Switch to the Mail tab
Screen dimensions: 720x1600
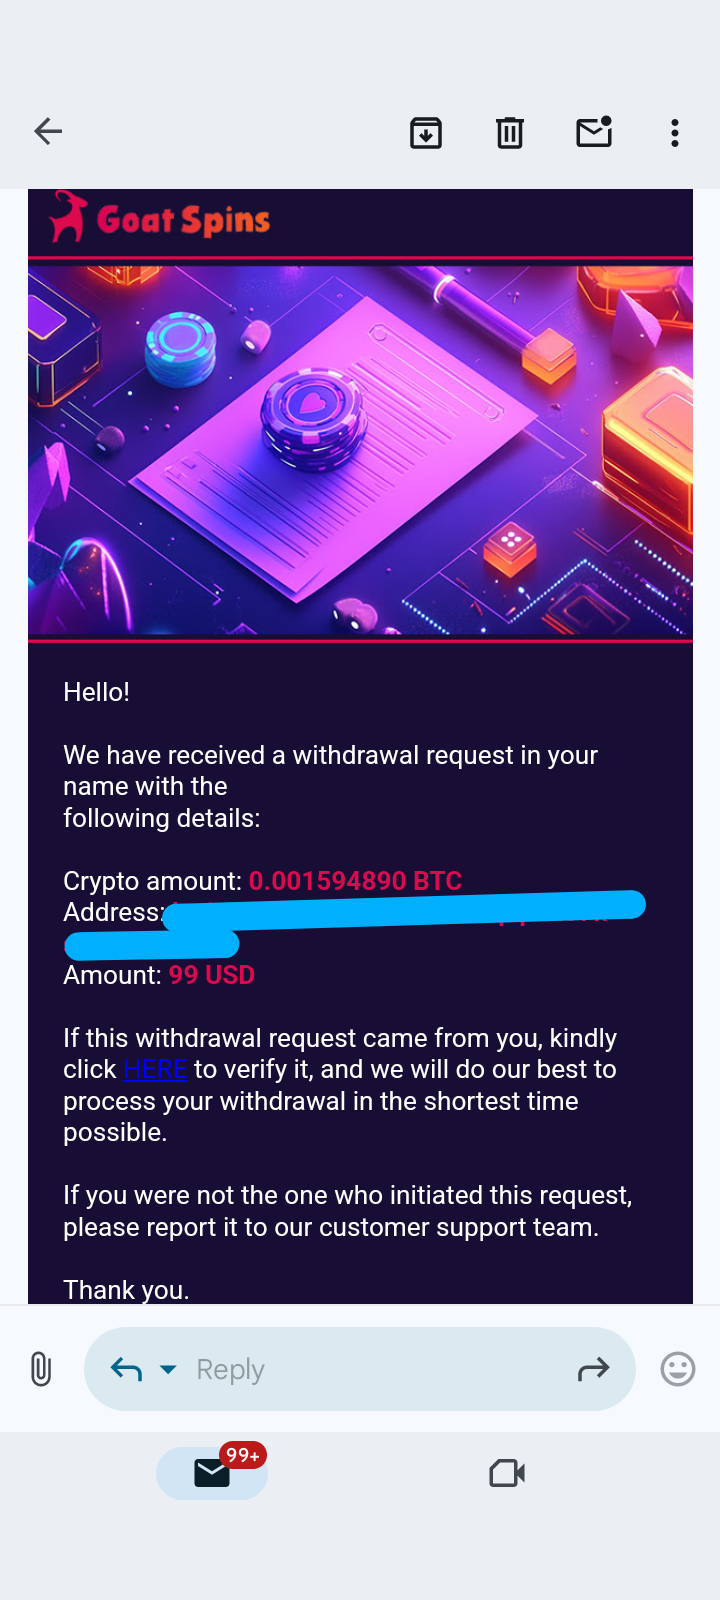click(211, 1473)
